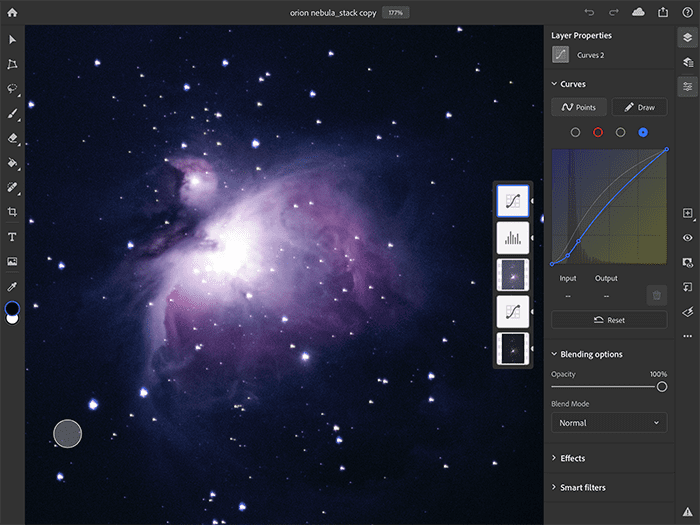This screenshot has width=700, height=525.
Task: Select the Crop tool
Action: tap(12, 212)
